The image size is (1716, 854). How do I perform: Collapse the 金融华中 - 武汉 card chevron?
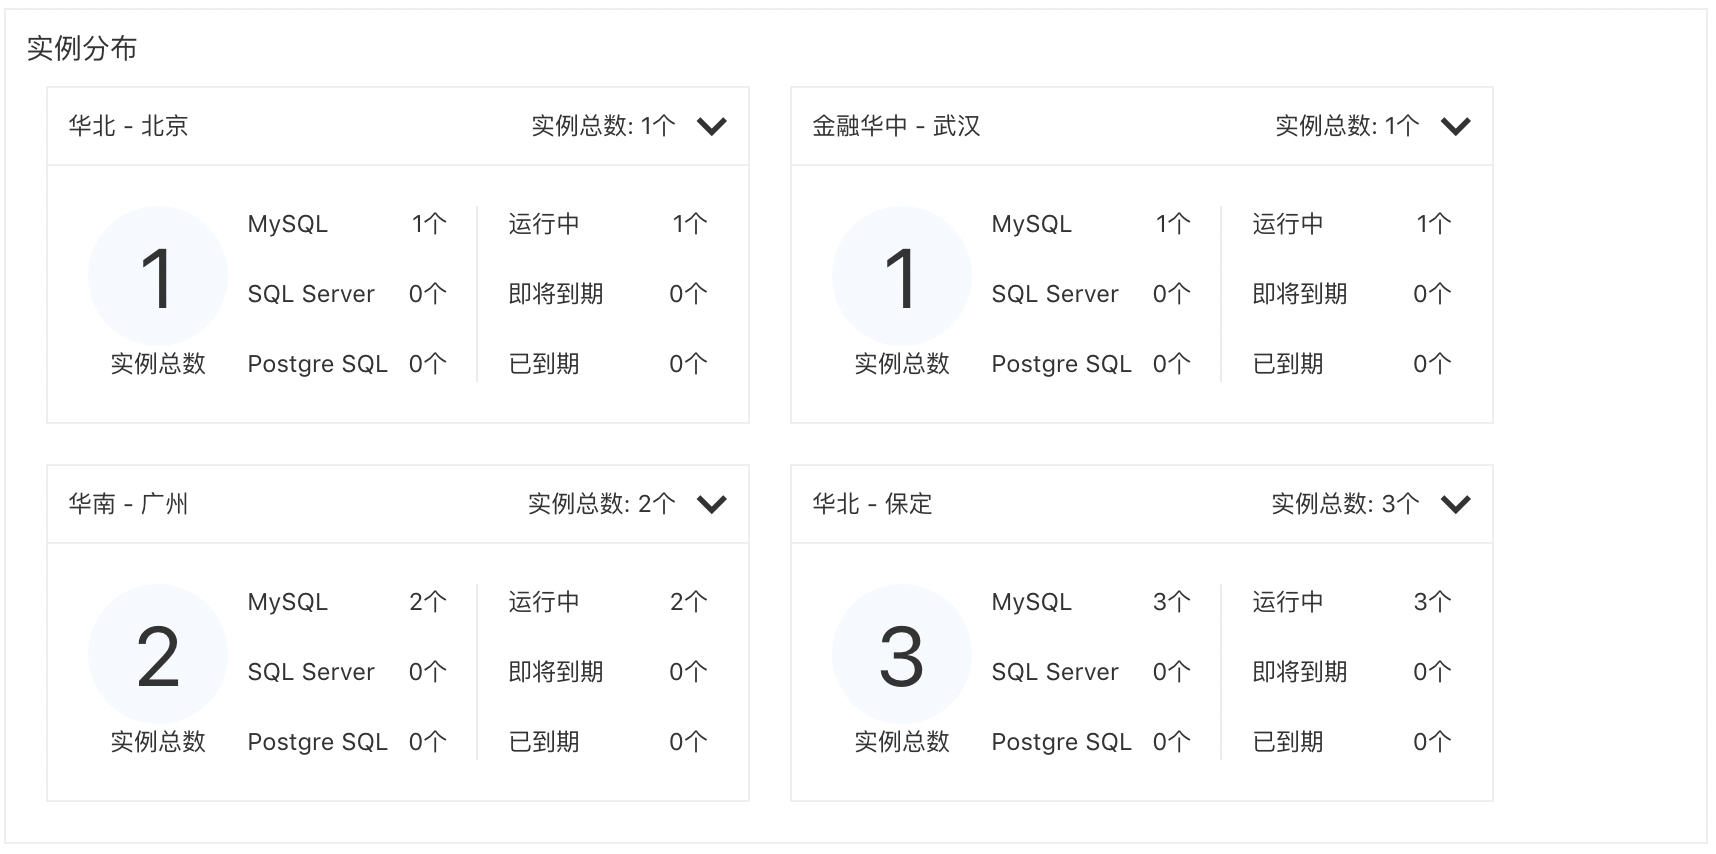click(1456, 126)
